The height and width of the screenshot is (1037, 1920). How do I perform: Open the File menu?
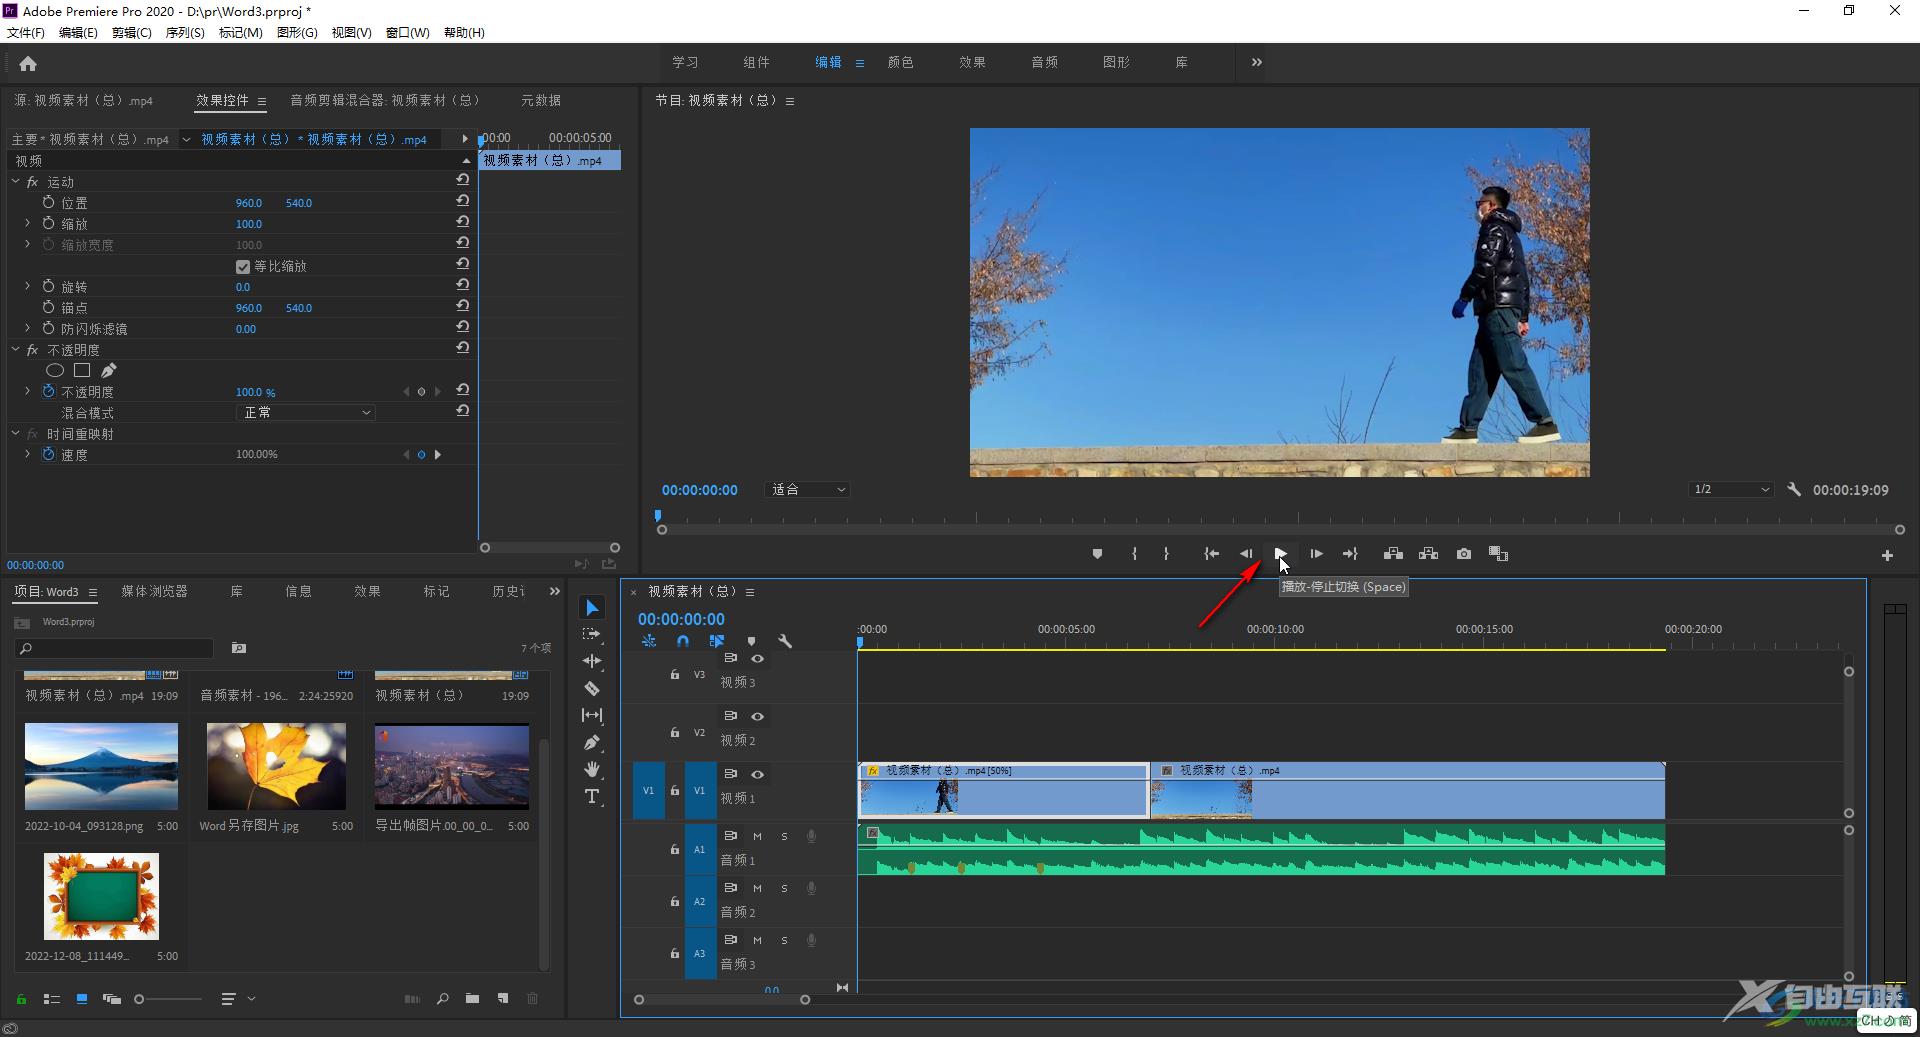coord(26,33)
